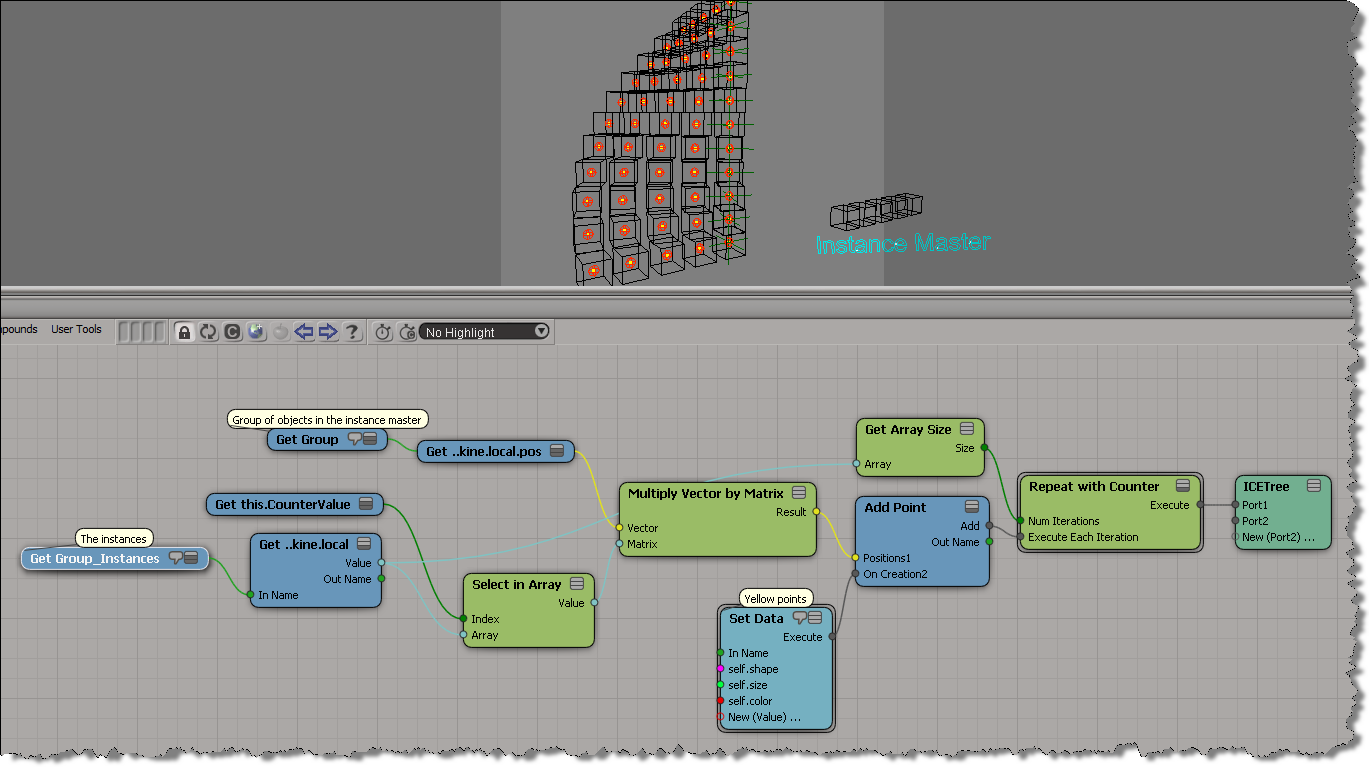The width and height of the screenshot is (1369, 767).
Task: Toggle comment bubble on Get Group node
Action: 354,439
